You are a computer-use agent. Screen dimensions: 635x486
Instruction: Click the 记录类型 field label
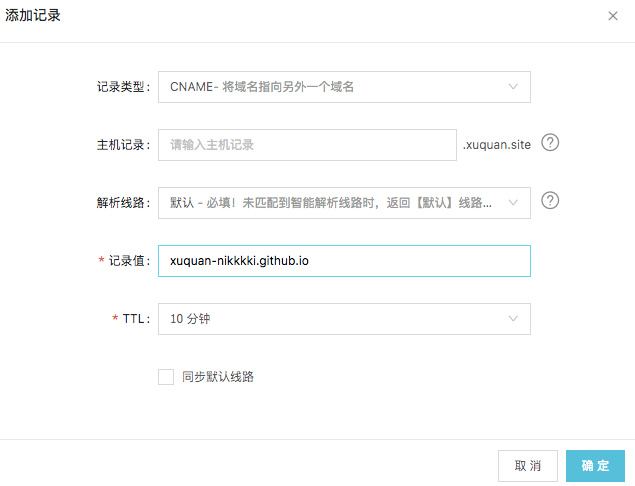click(x=116, y=87)
